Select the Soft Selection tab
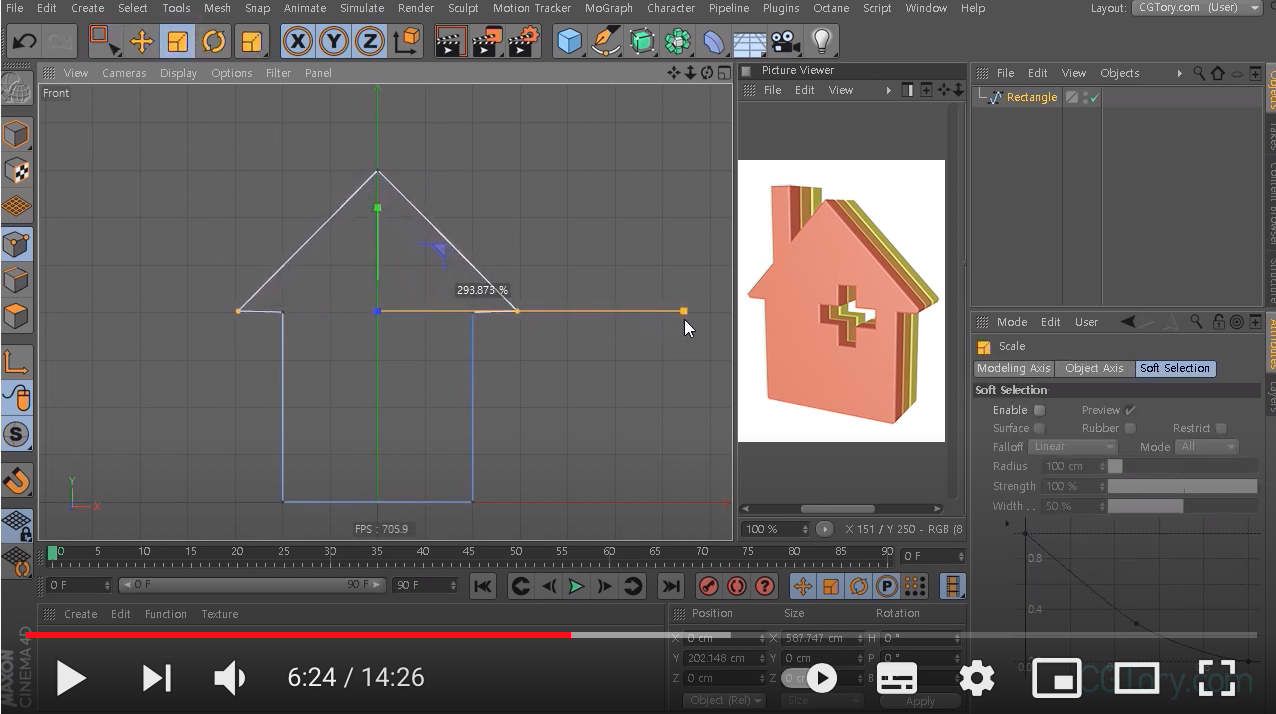Screen dimensions: 1276x714 1175,368
